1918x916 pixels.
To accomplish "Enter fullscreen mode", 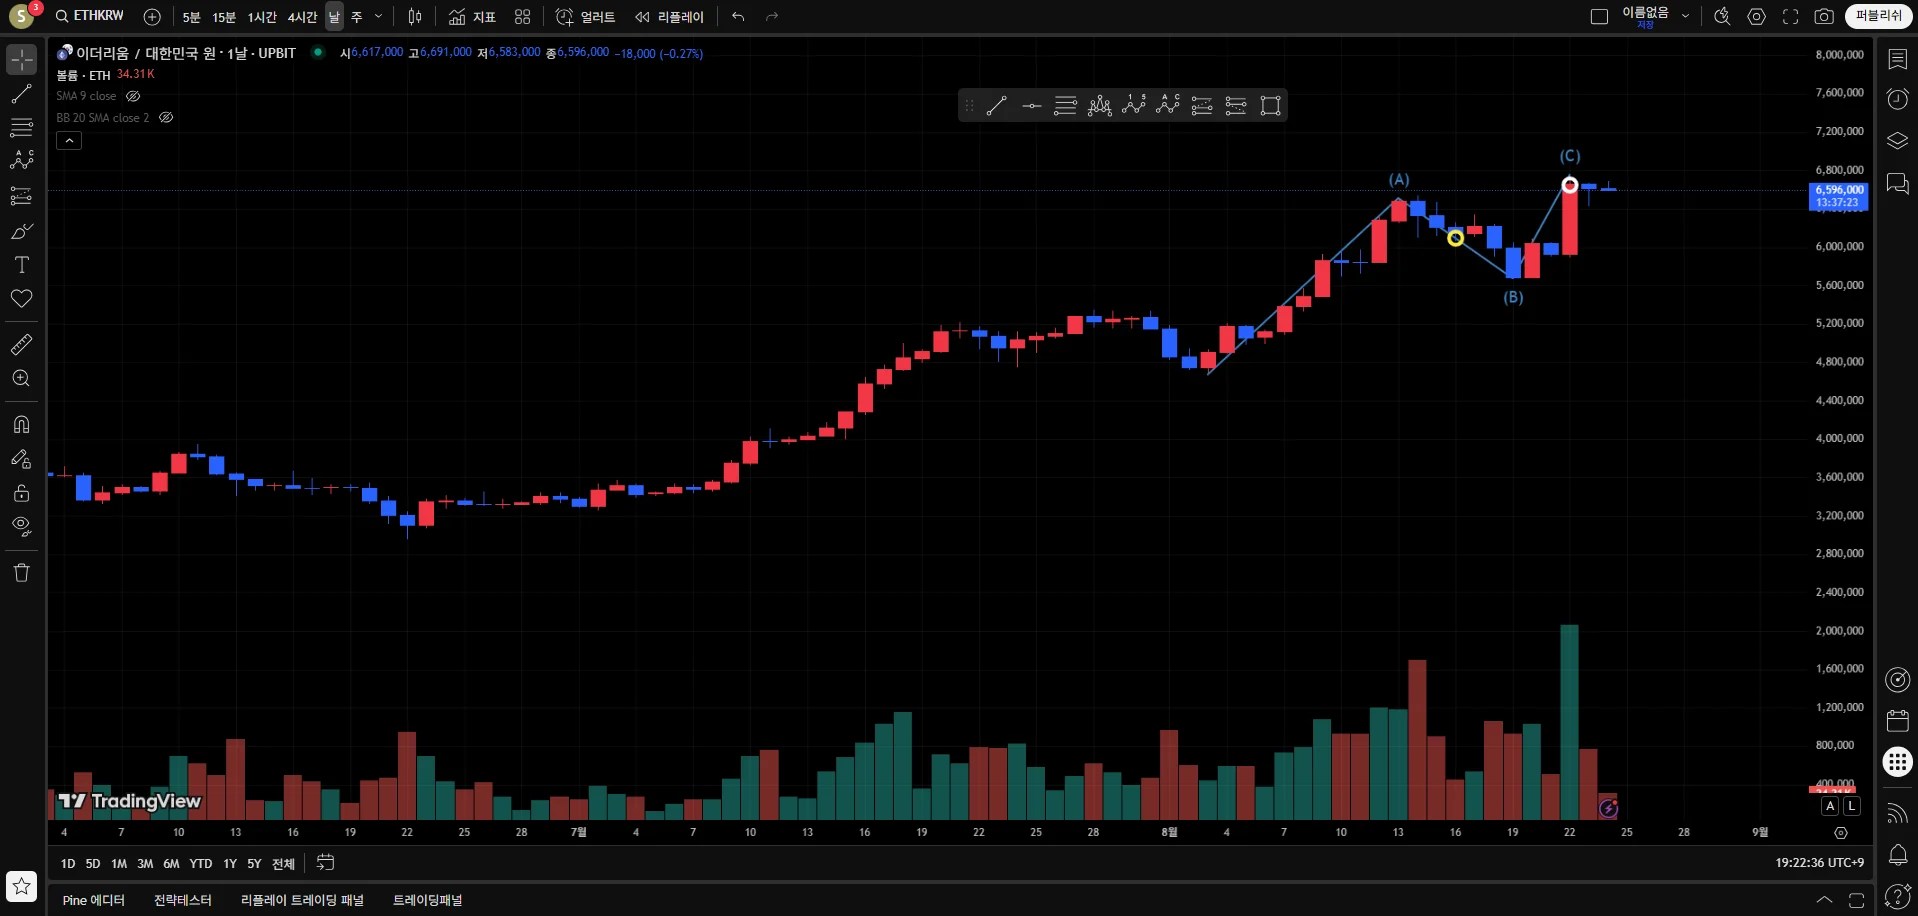I will 1791,17.
